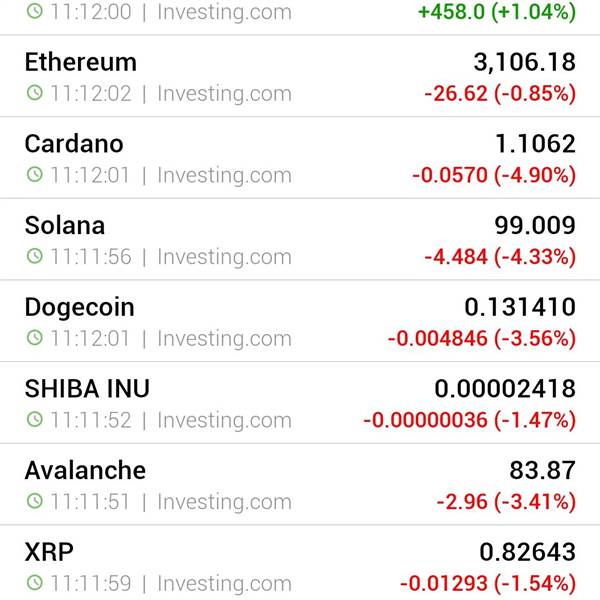This screenshot has width=600, height=600.
Task: Open the Dogecoin details
Action: tap(300, 321)
